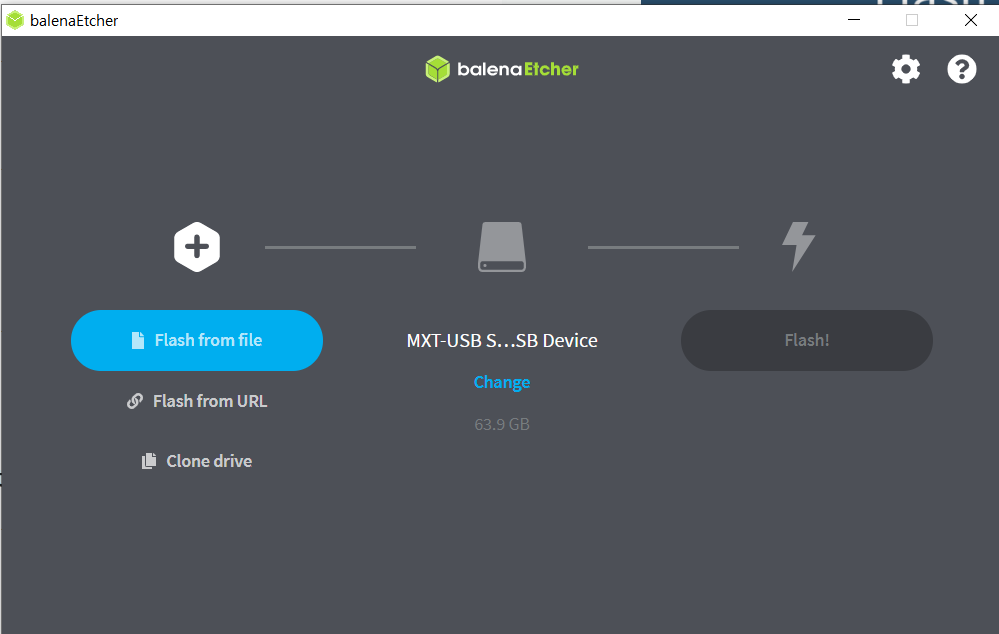The width and height of the screenshot is (999, 634).
Task: Choose Flash from file
Action: click(x=197, y=340)
